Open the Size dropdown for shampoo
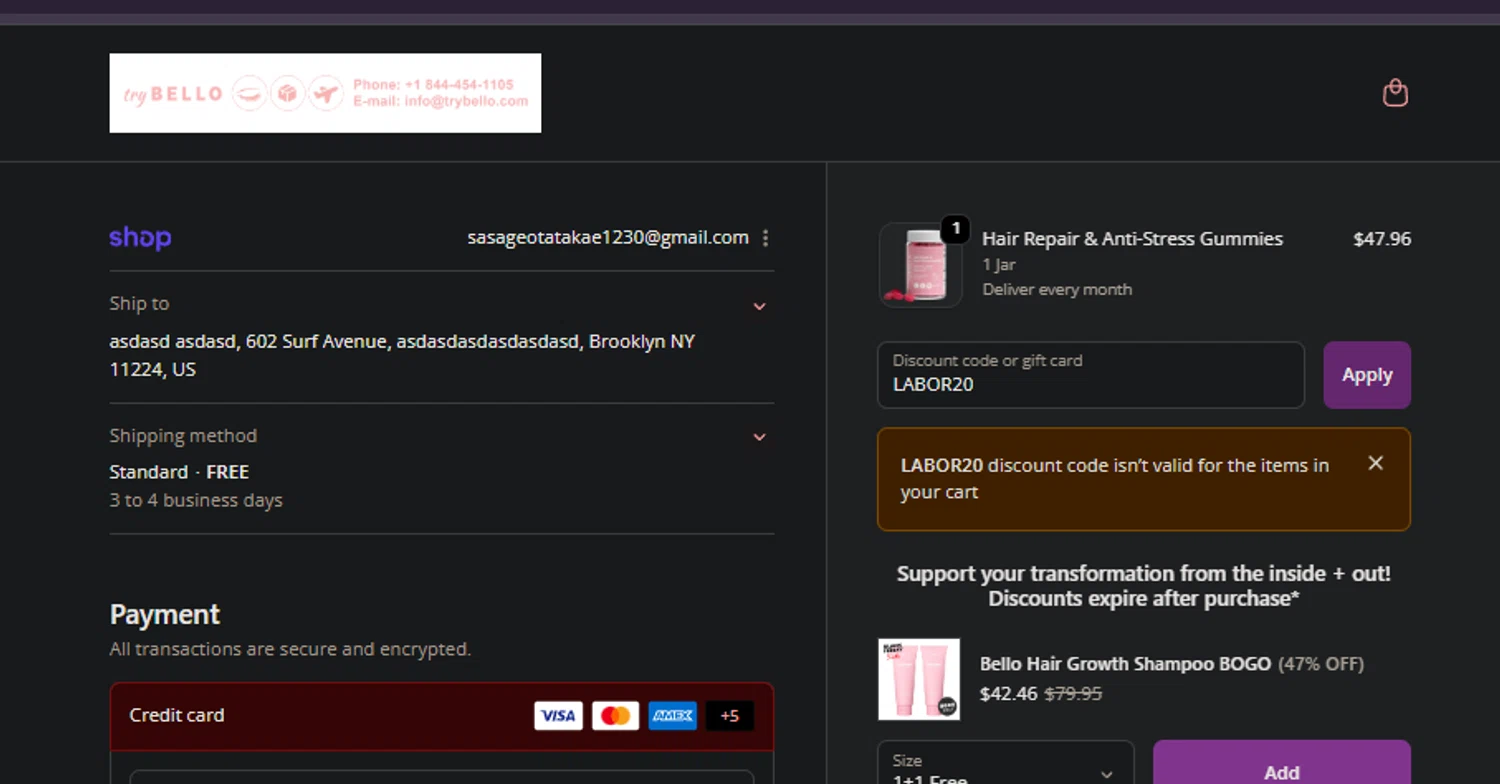The width and height of the screenshot is (1500, 784). pos(1006,764)
